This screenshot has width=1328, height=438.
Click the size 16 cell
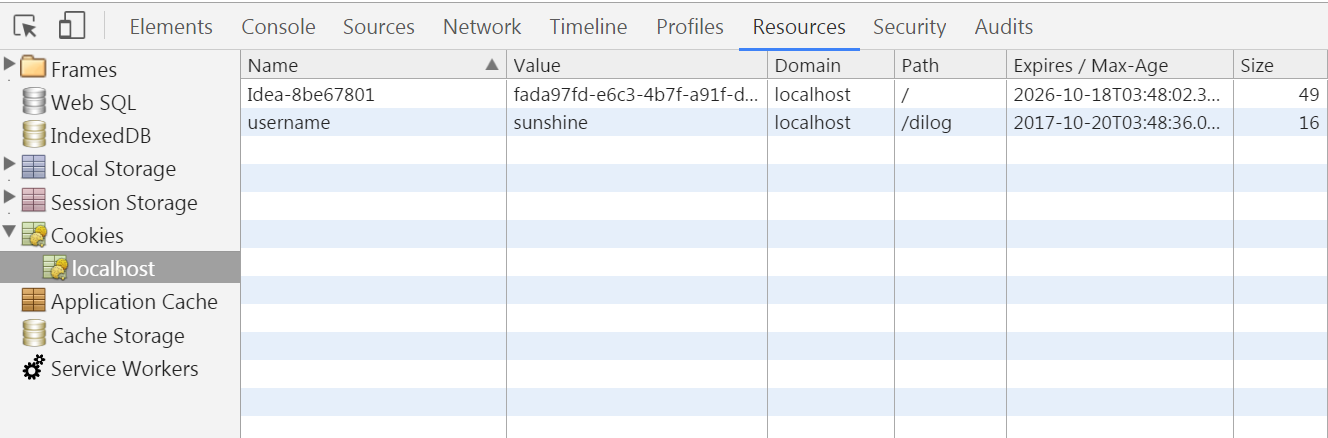point(1280,122)
